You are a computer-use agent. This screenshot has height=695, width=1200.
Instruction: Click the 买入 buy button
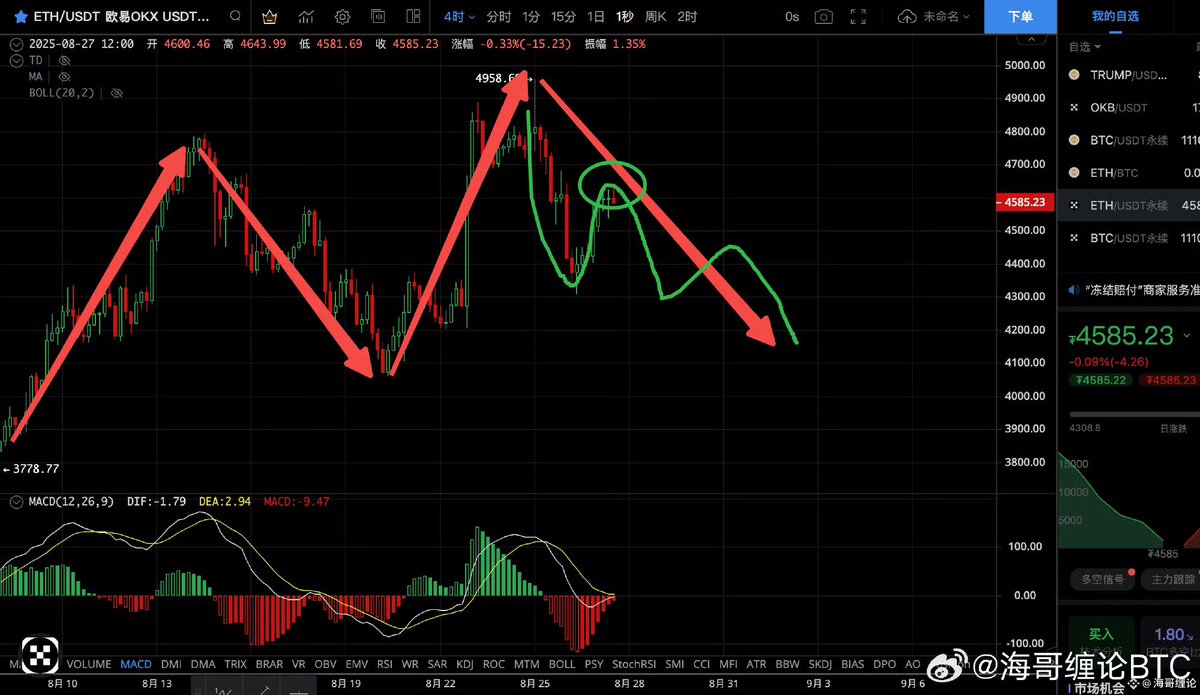(1101, 634)
